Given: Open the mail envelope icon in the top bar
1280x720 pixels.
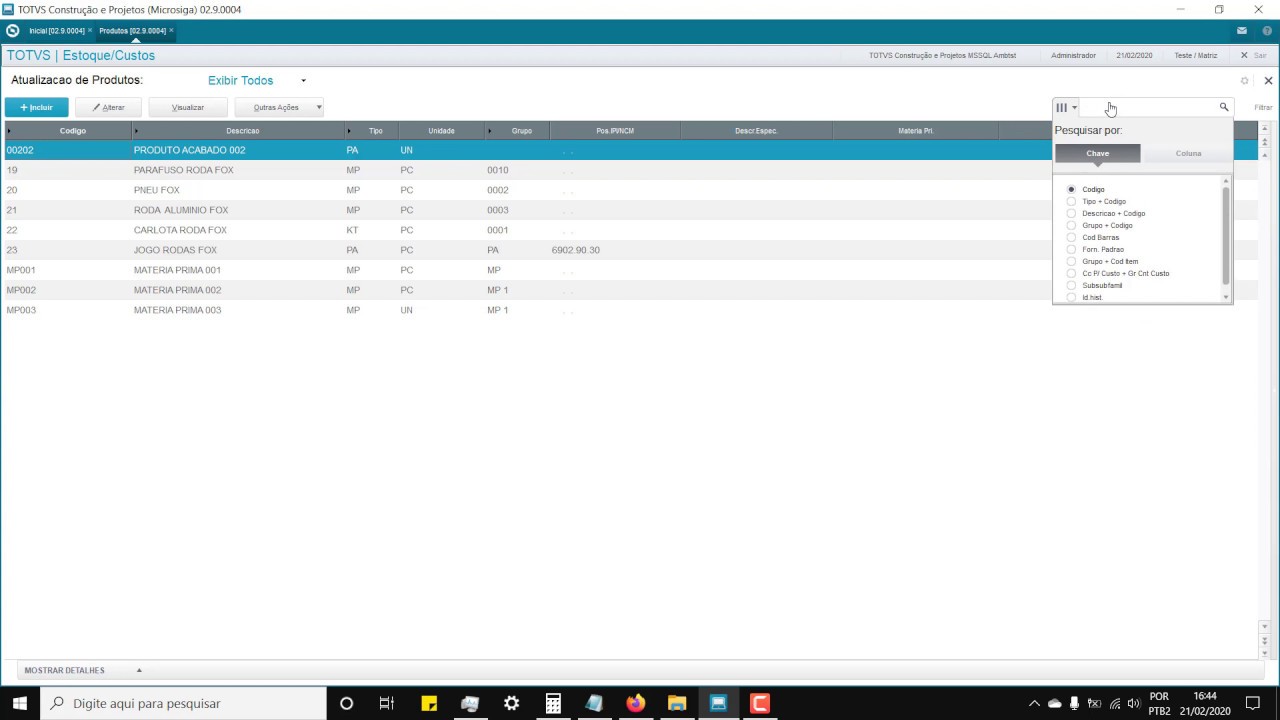Looking at the screenshot, I should coord(1242,31).
